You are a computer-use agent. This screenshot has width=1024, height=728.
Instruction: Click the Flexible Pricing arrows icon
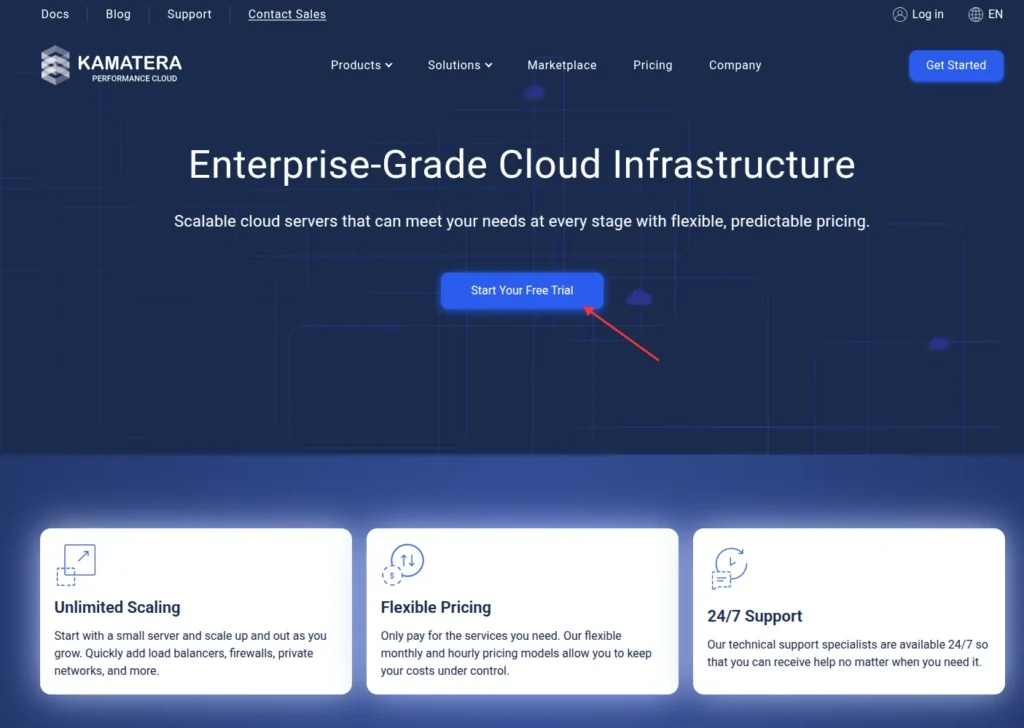click(403, 564)
